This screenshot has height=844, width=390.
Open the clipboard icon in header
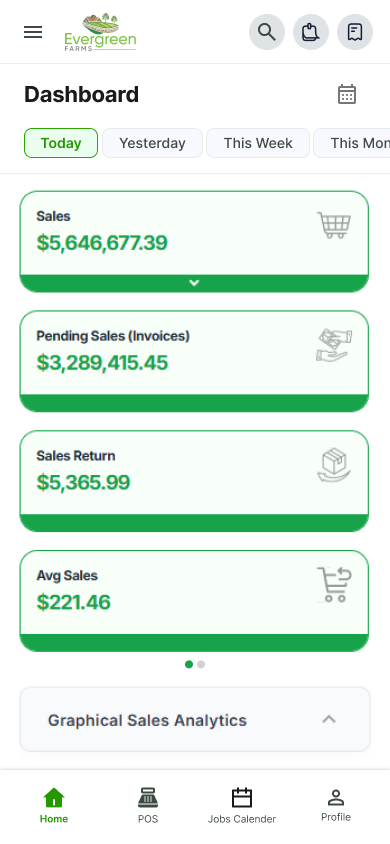[x=311, y=32]
